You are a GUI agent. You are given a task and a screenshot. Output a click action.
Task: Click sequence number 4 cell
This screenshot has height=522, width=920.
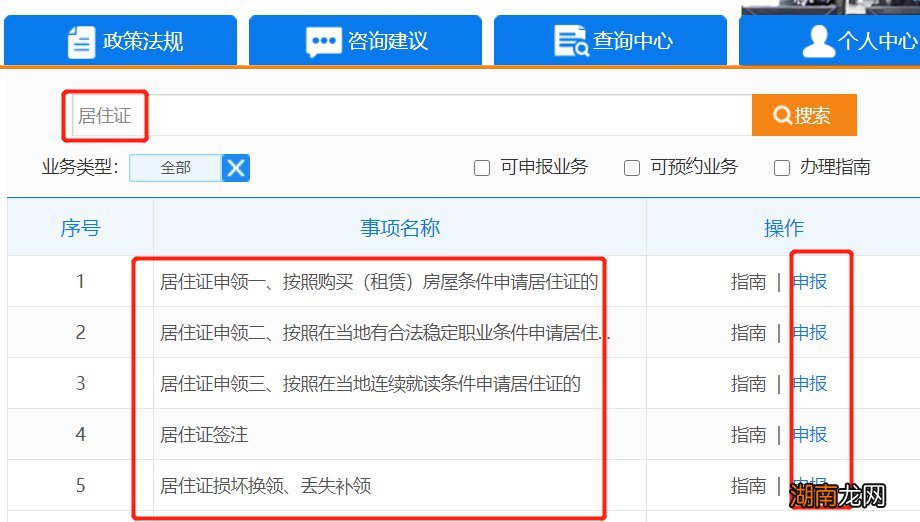tap(80, 435)
